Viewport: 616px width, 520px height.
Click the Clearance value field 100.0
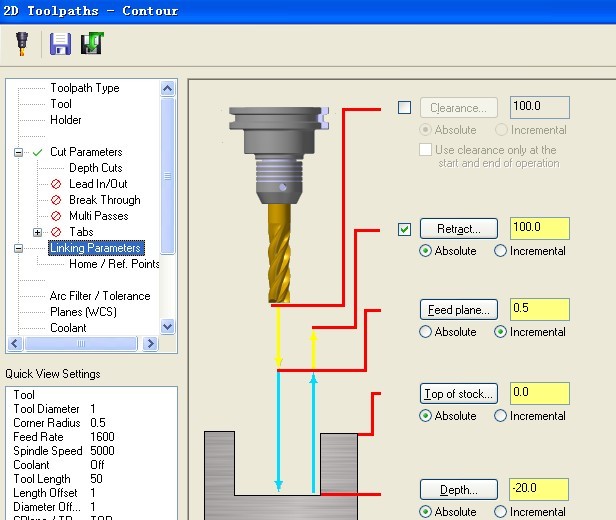pyautogui.click(x=540, y=107)
